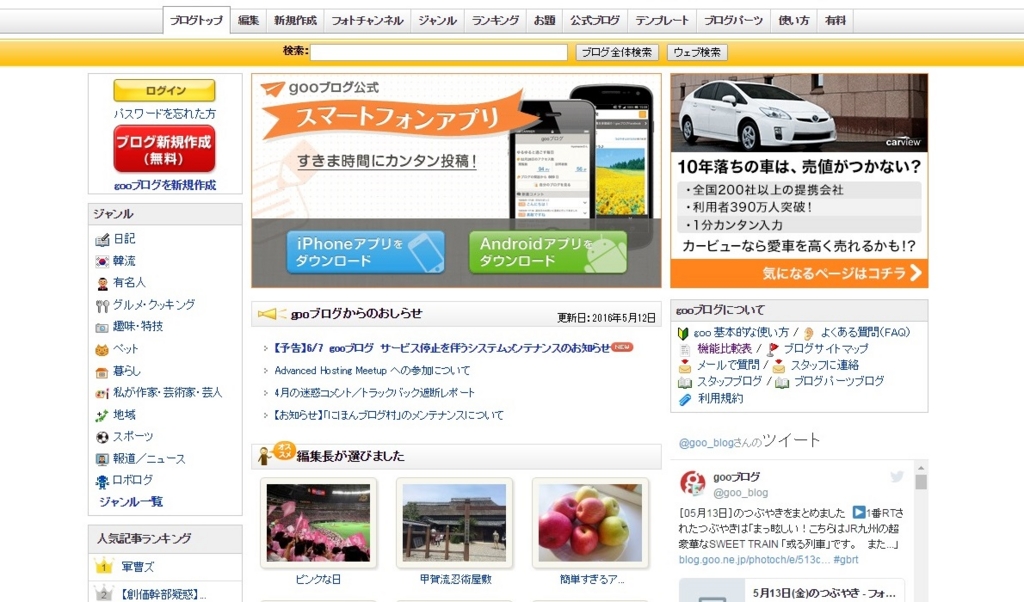The width and height of the screenshot is (1024, 602).
Task: Click the editor character icon by 編集長が選びました
Action: (x=264, y=455)
